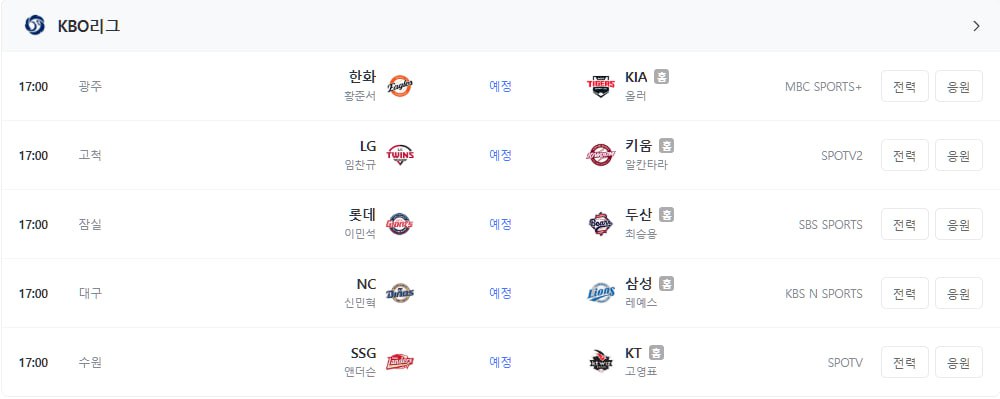Viewport: 1000px width, 399px height.
Task: Click the 홈 badge next to 두산
Action: point(666,215)
